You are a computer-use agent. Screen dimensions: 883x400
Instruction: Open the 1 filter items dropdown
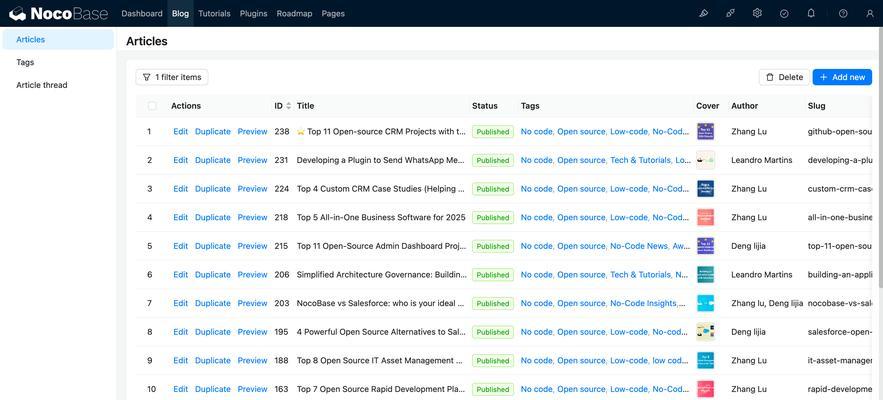point(172,77)
